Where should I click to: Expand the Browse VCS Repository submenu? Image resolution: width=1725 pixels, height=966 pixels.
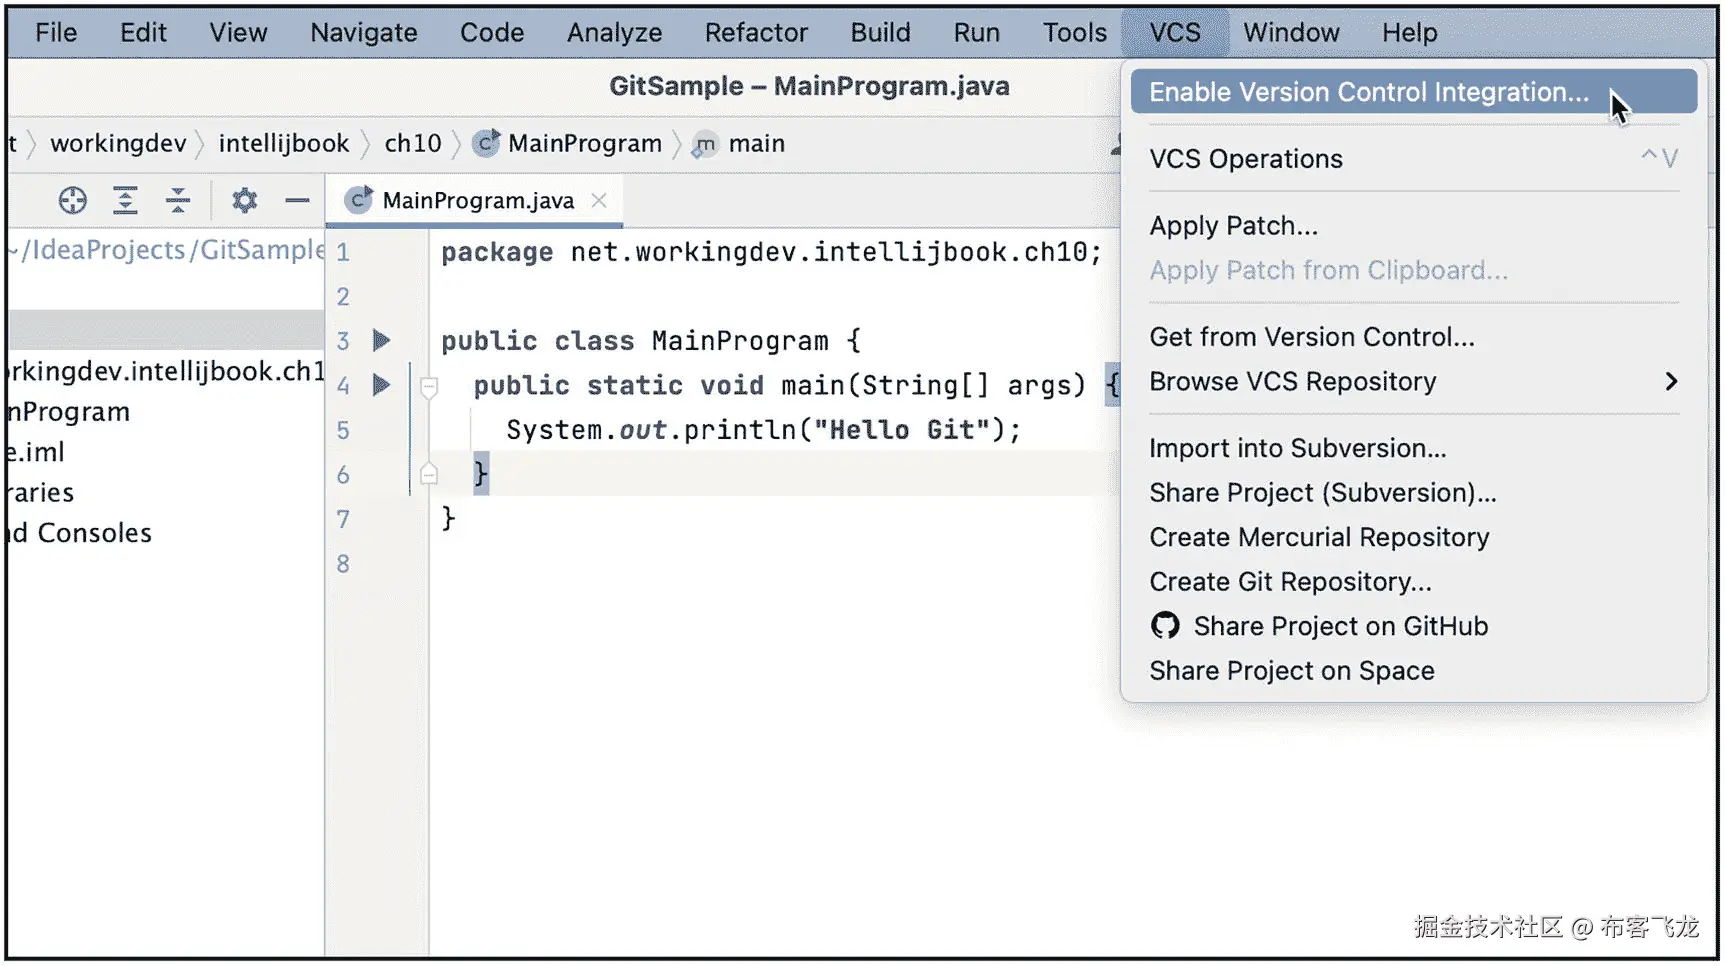[x=1670, y=381]
